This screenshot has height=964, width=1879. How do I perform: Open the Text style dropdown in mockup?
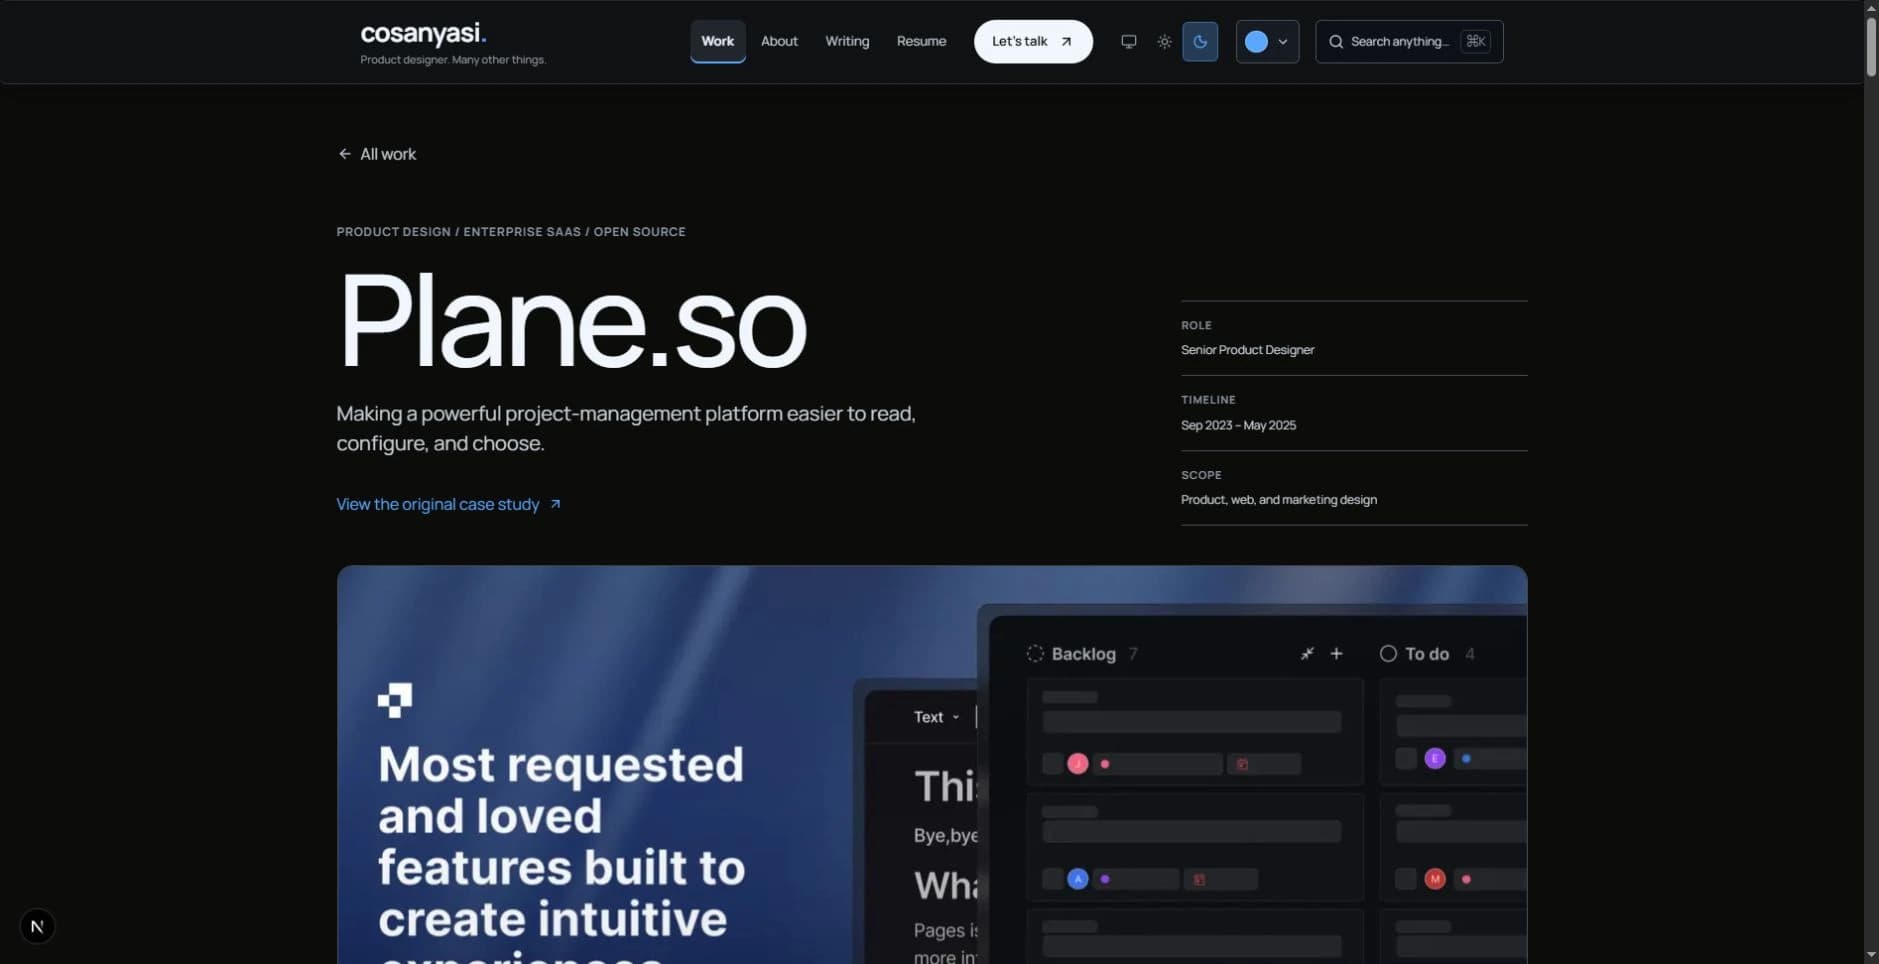pyautogui.click(x=936, y=717)
